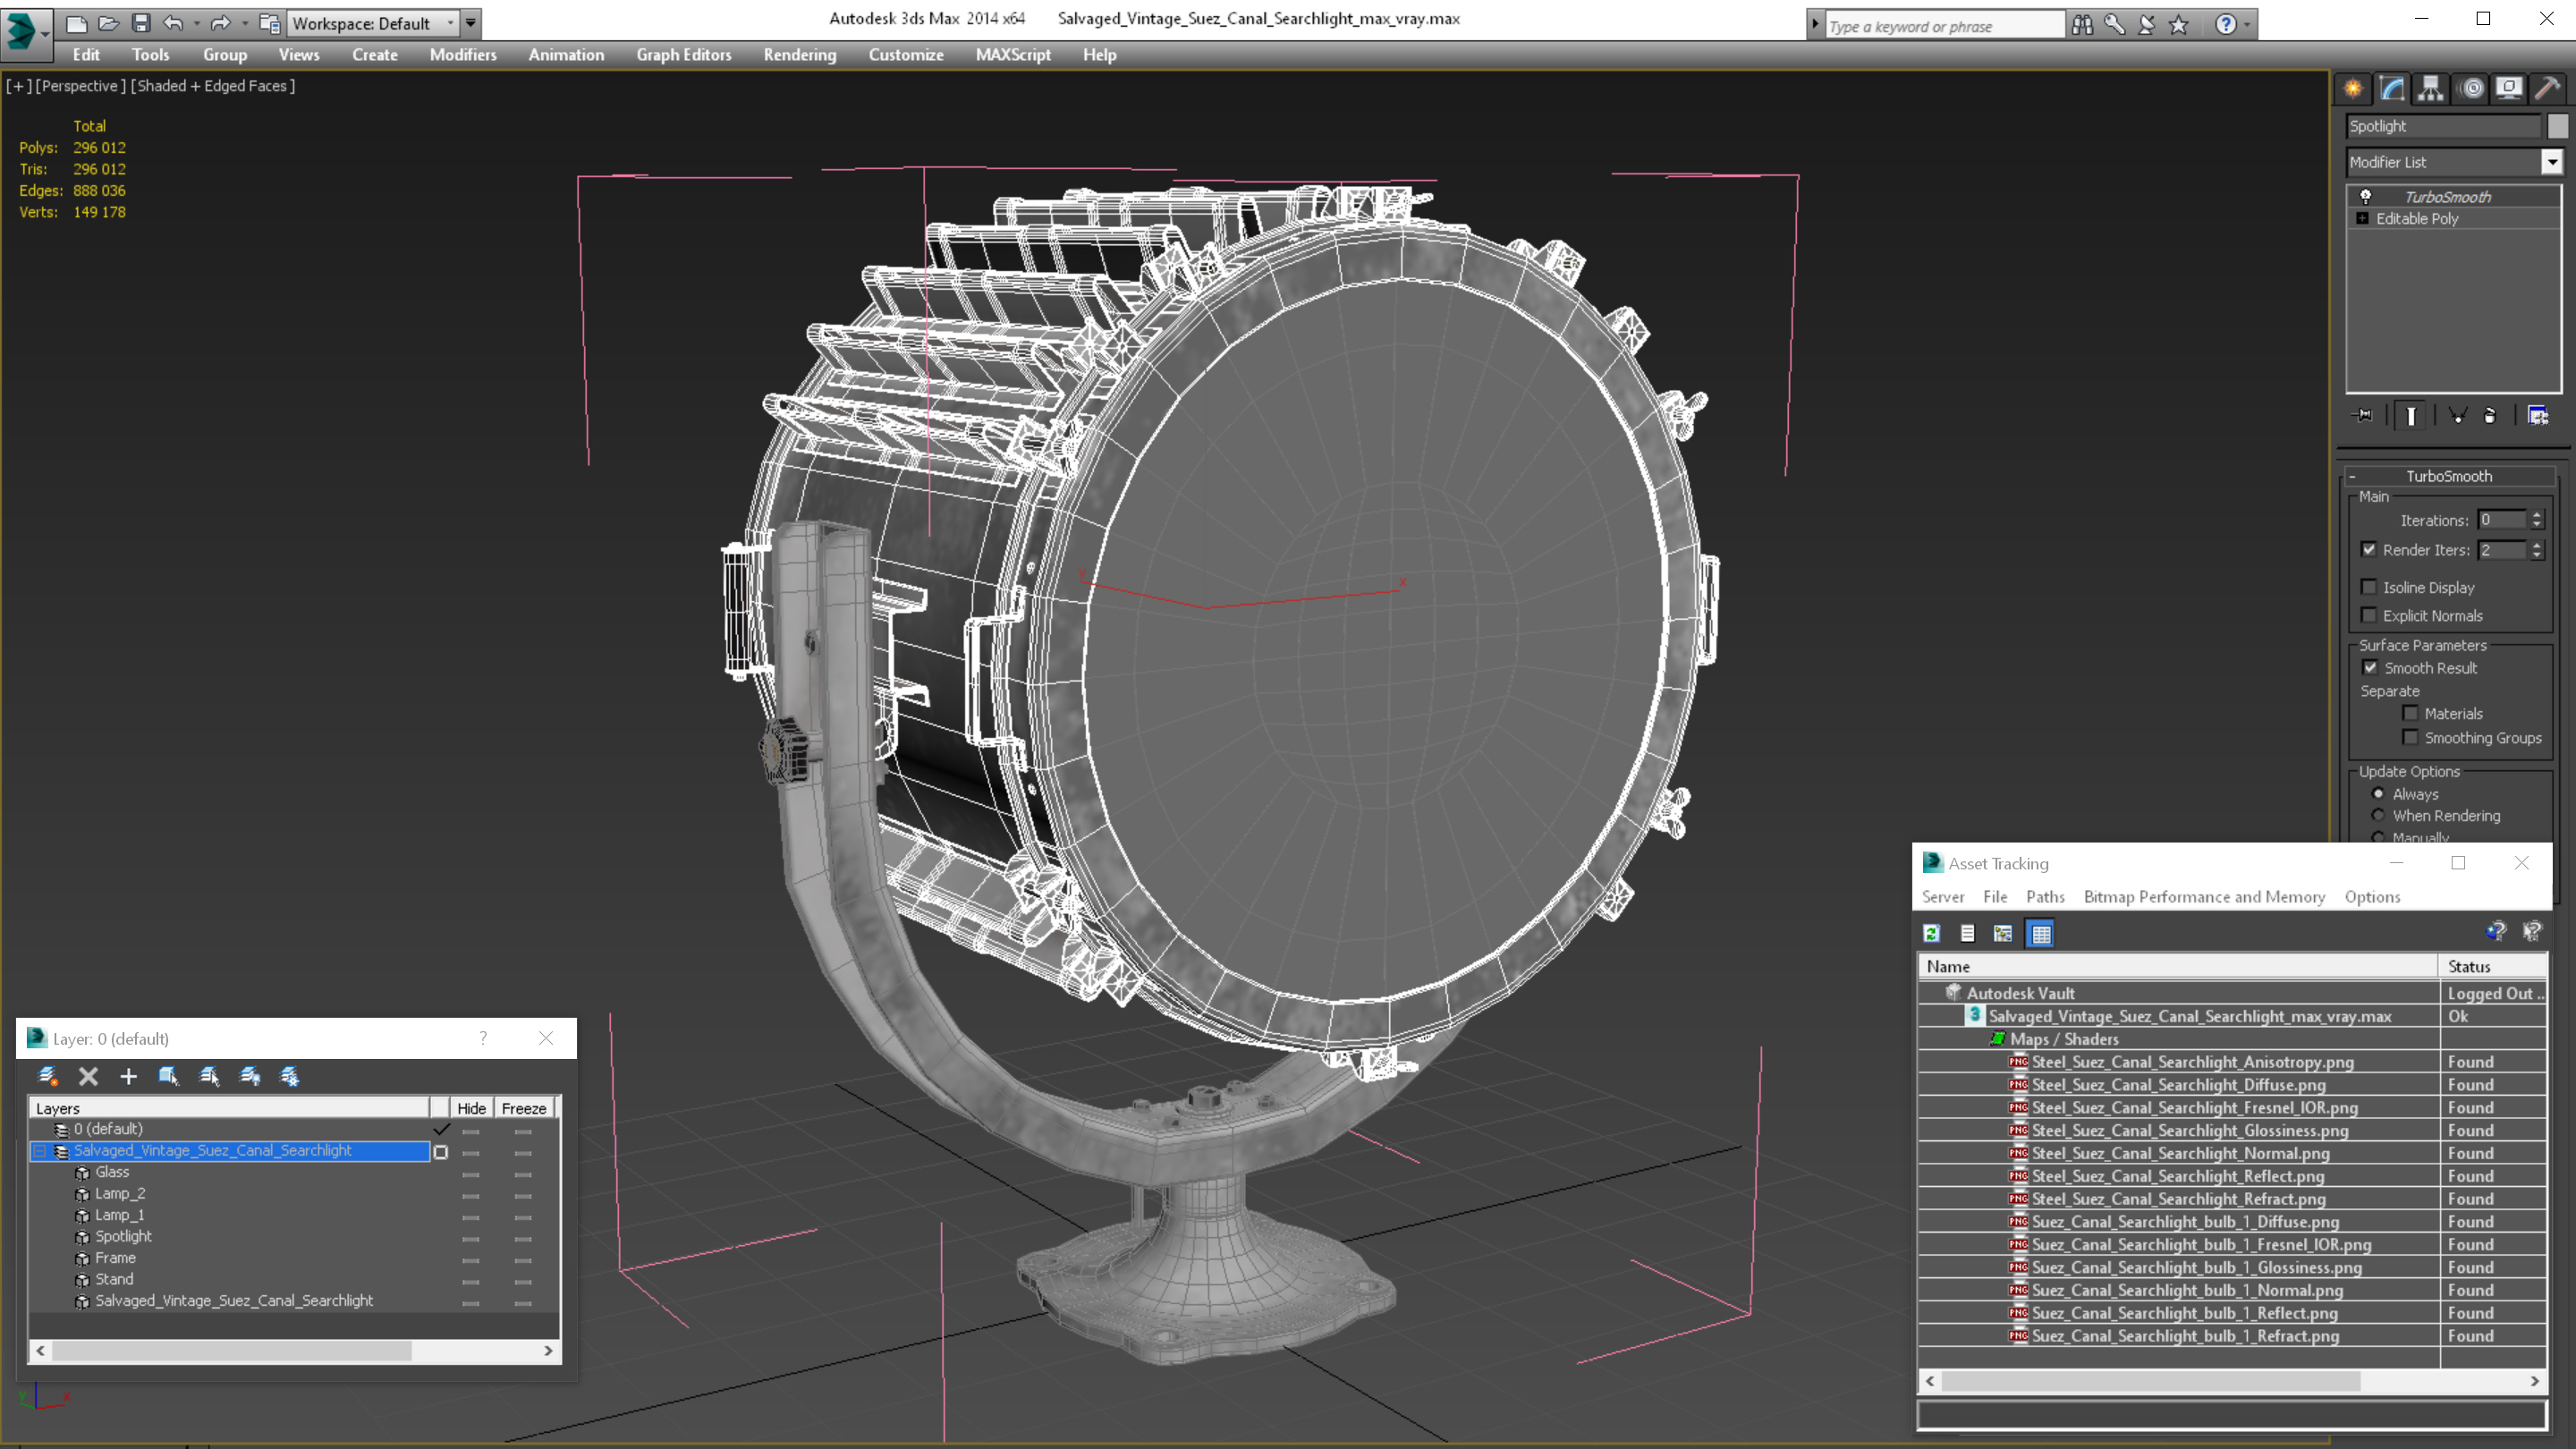This screenshot has height=1449, width=2576.
Task: Click the Open File toolbar icon
Action: [108, 23]
